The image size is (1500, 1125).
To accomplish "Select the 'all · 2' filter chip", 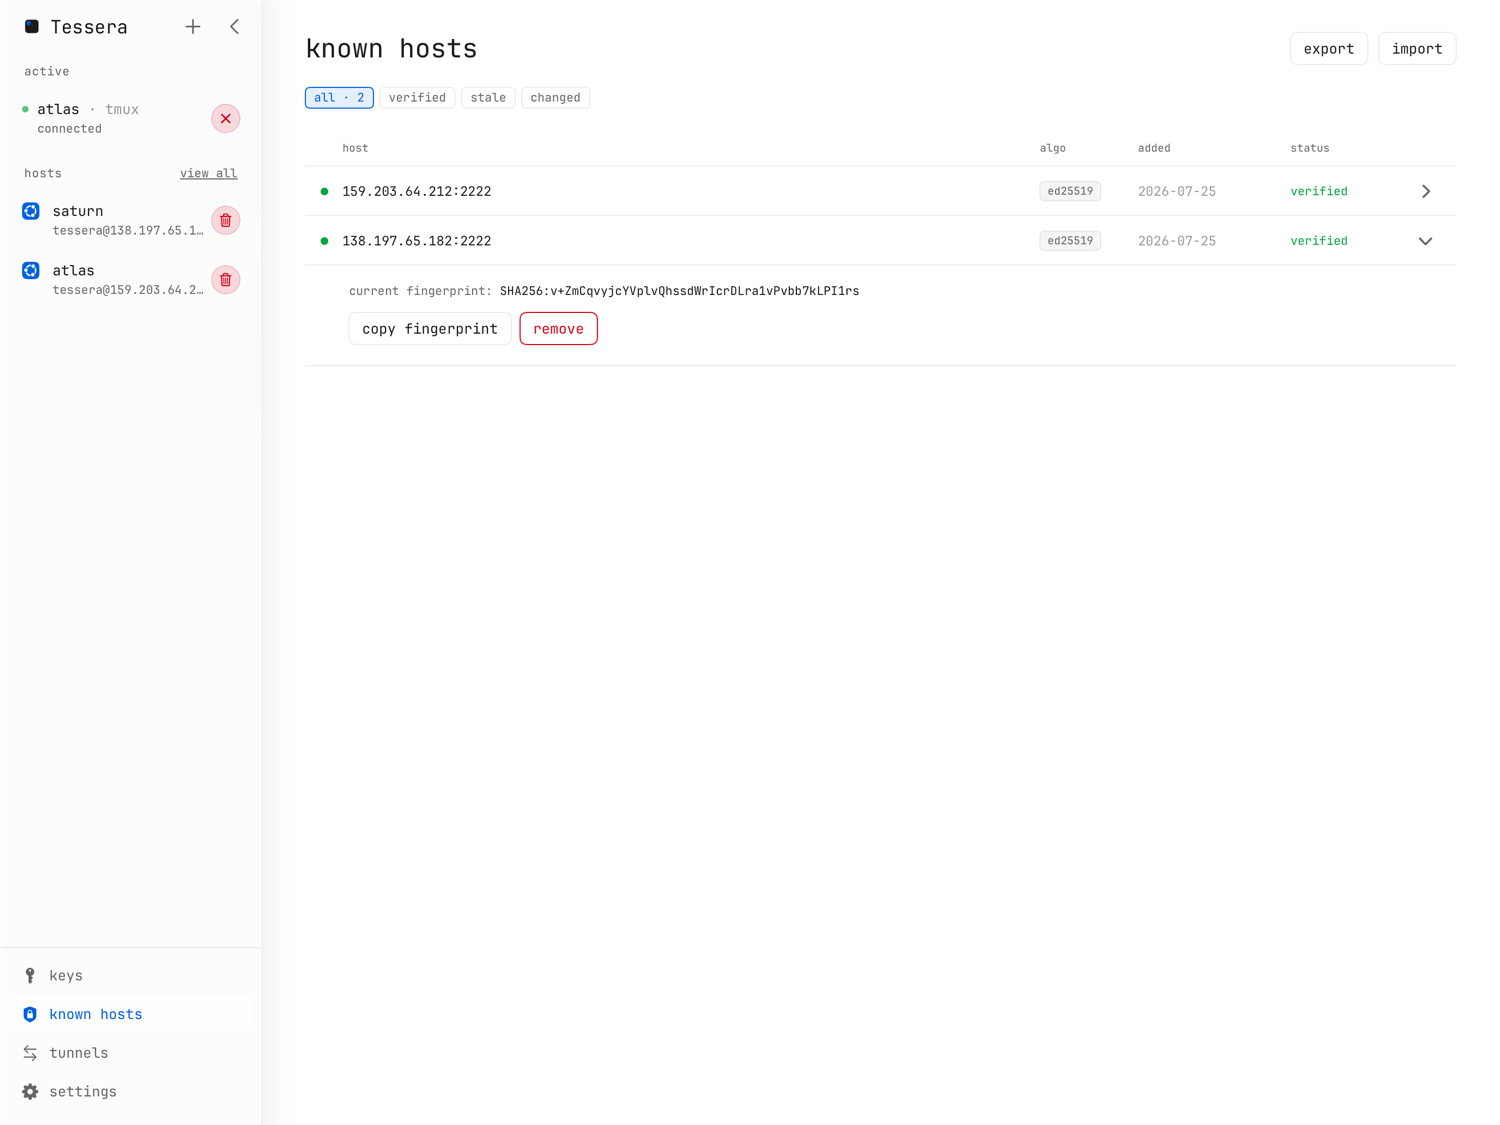I will coord(339,98).
